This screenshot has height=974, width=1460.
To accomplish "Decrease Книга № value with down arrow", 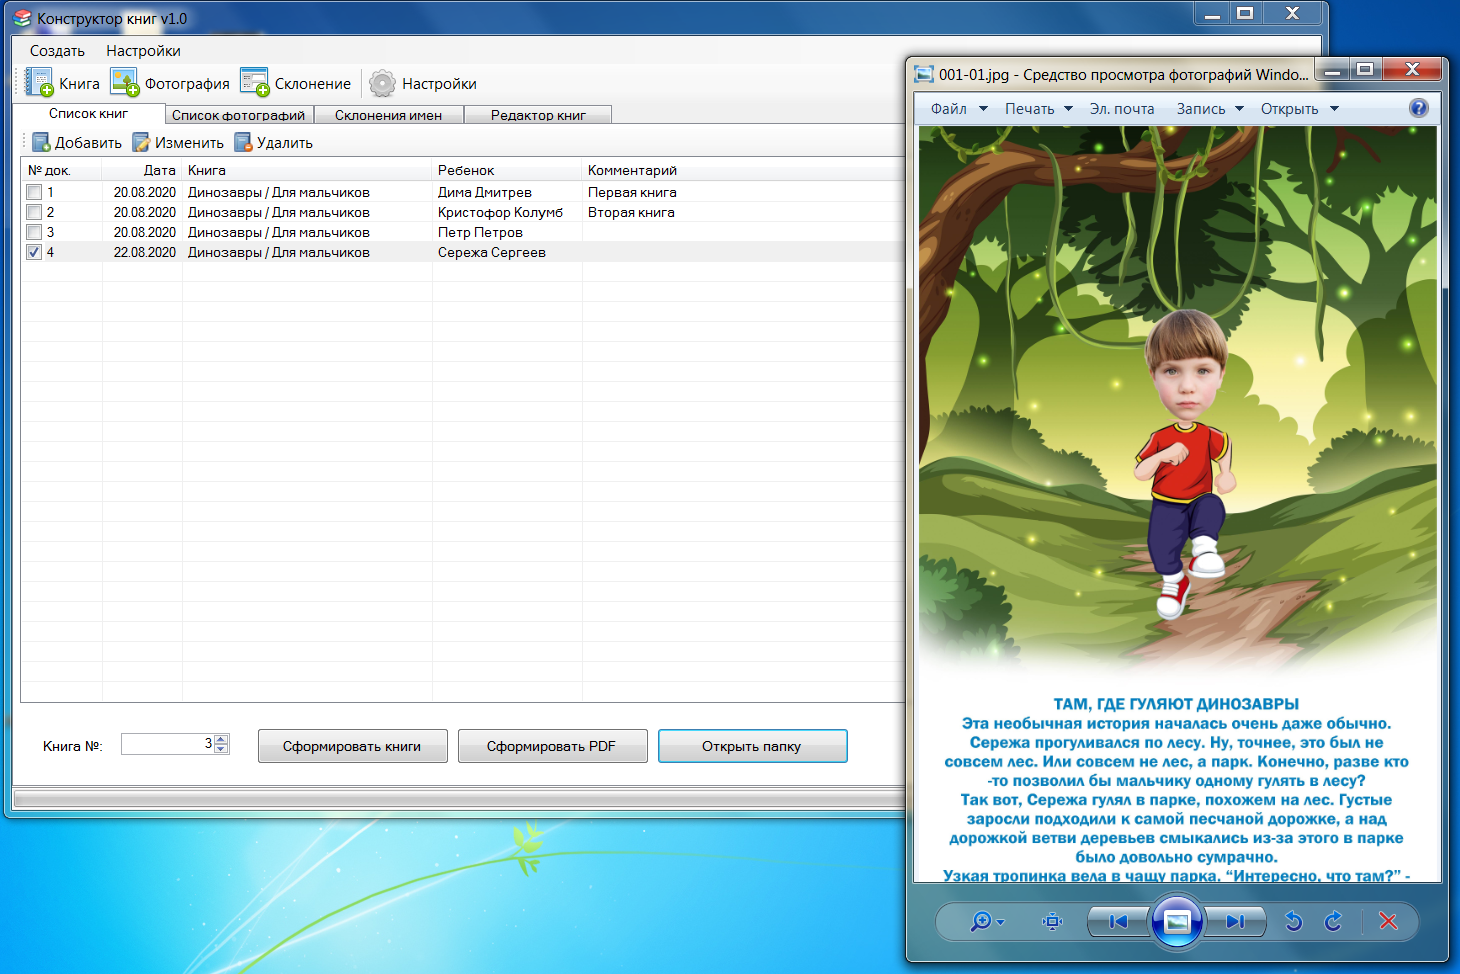I will point(221,749).
